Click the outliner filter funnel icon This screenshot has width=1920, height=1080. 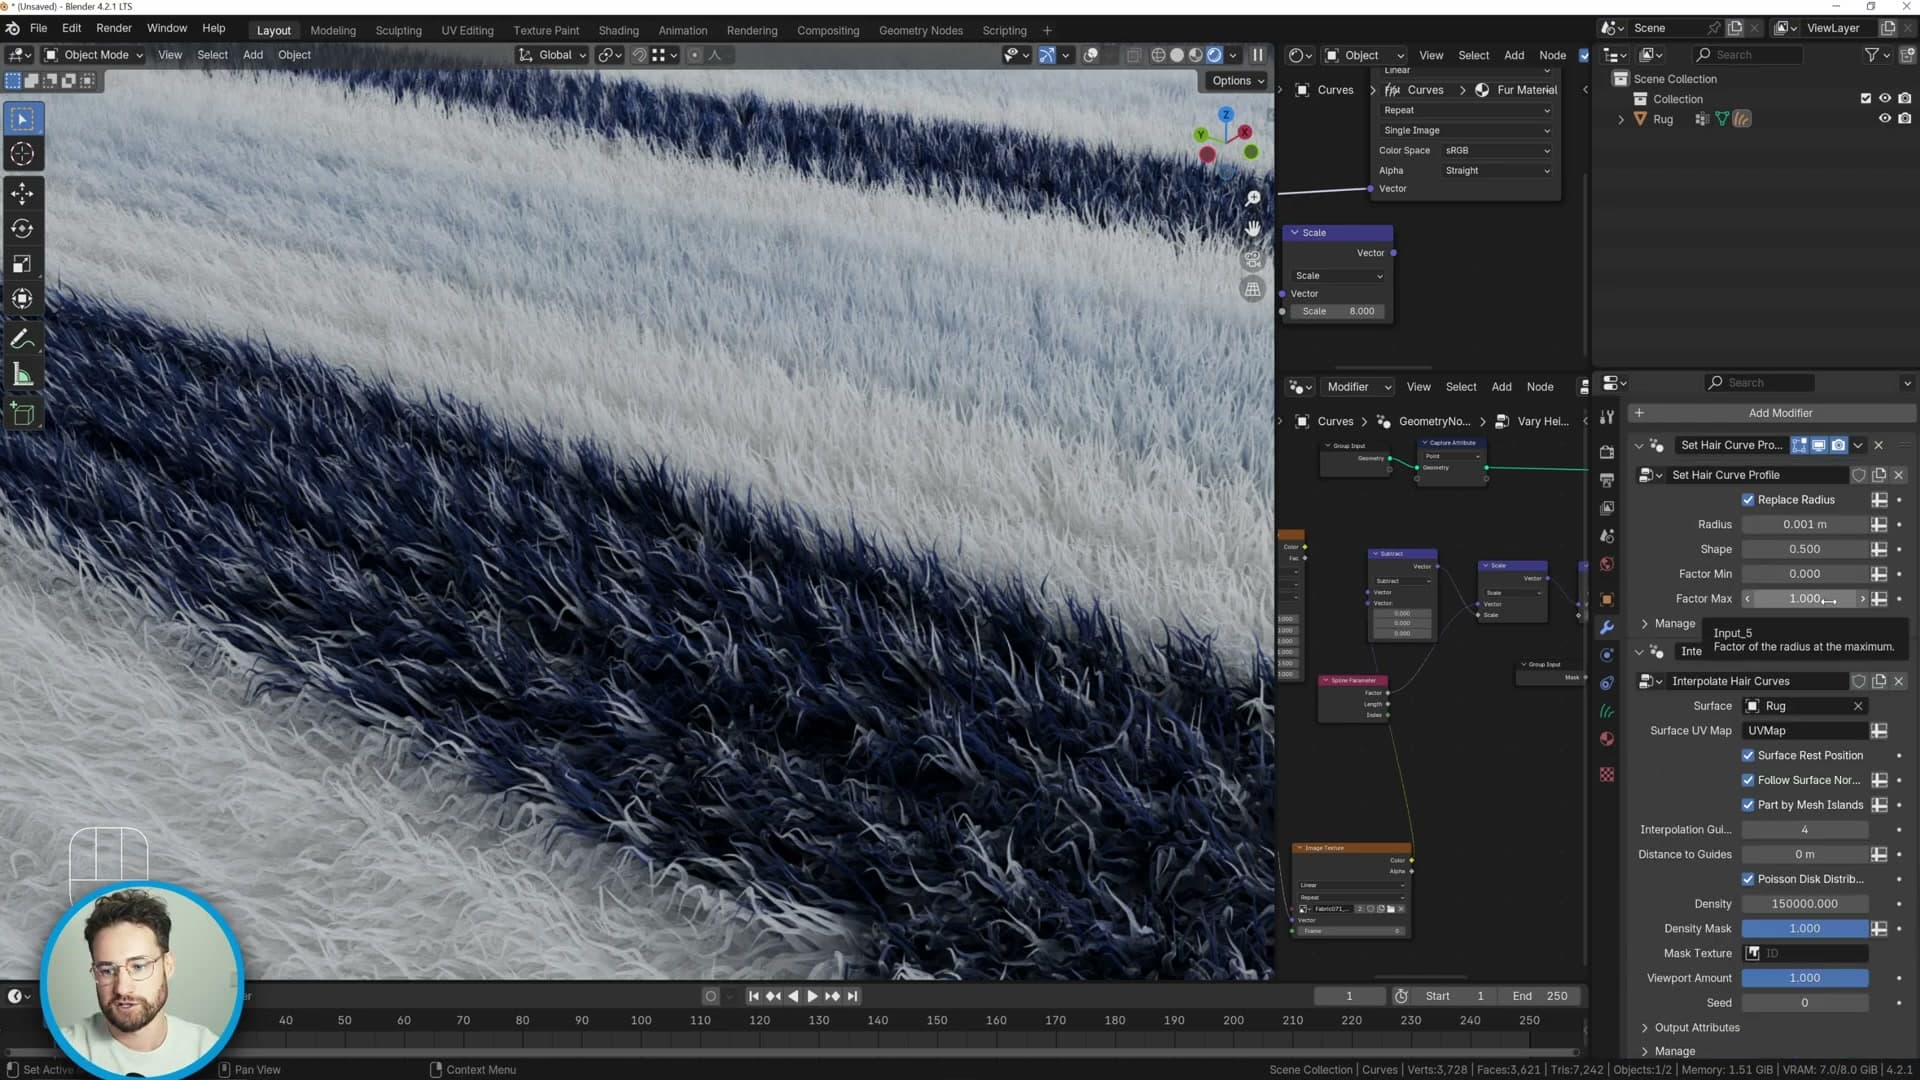tap(1871, 55)
